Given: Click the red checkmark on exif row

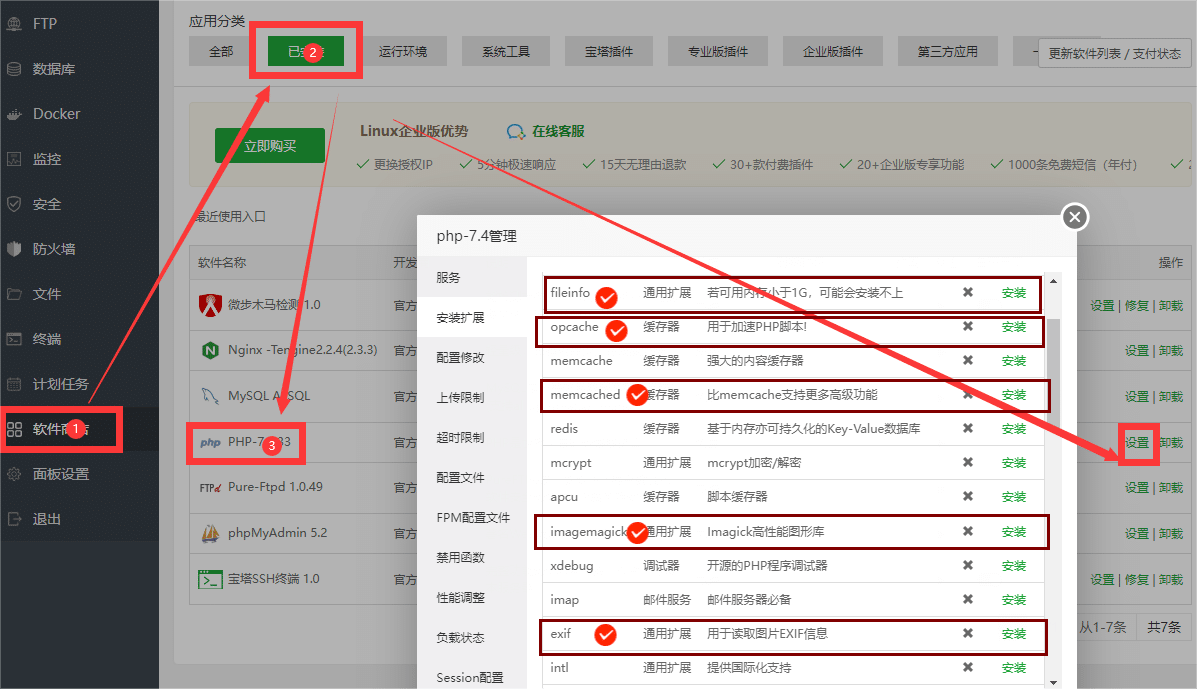Looking at the screenshot, I should pos(605,635).
